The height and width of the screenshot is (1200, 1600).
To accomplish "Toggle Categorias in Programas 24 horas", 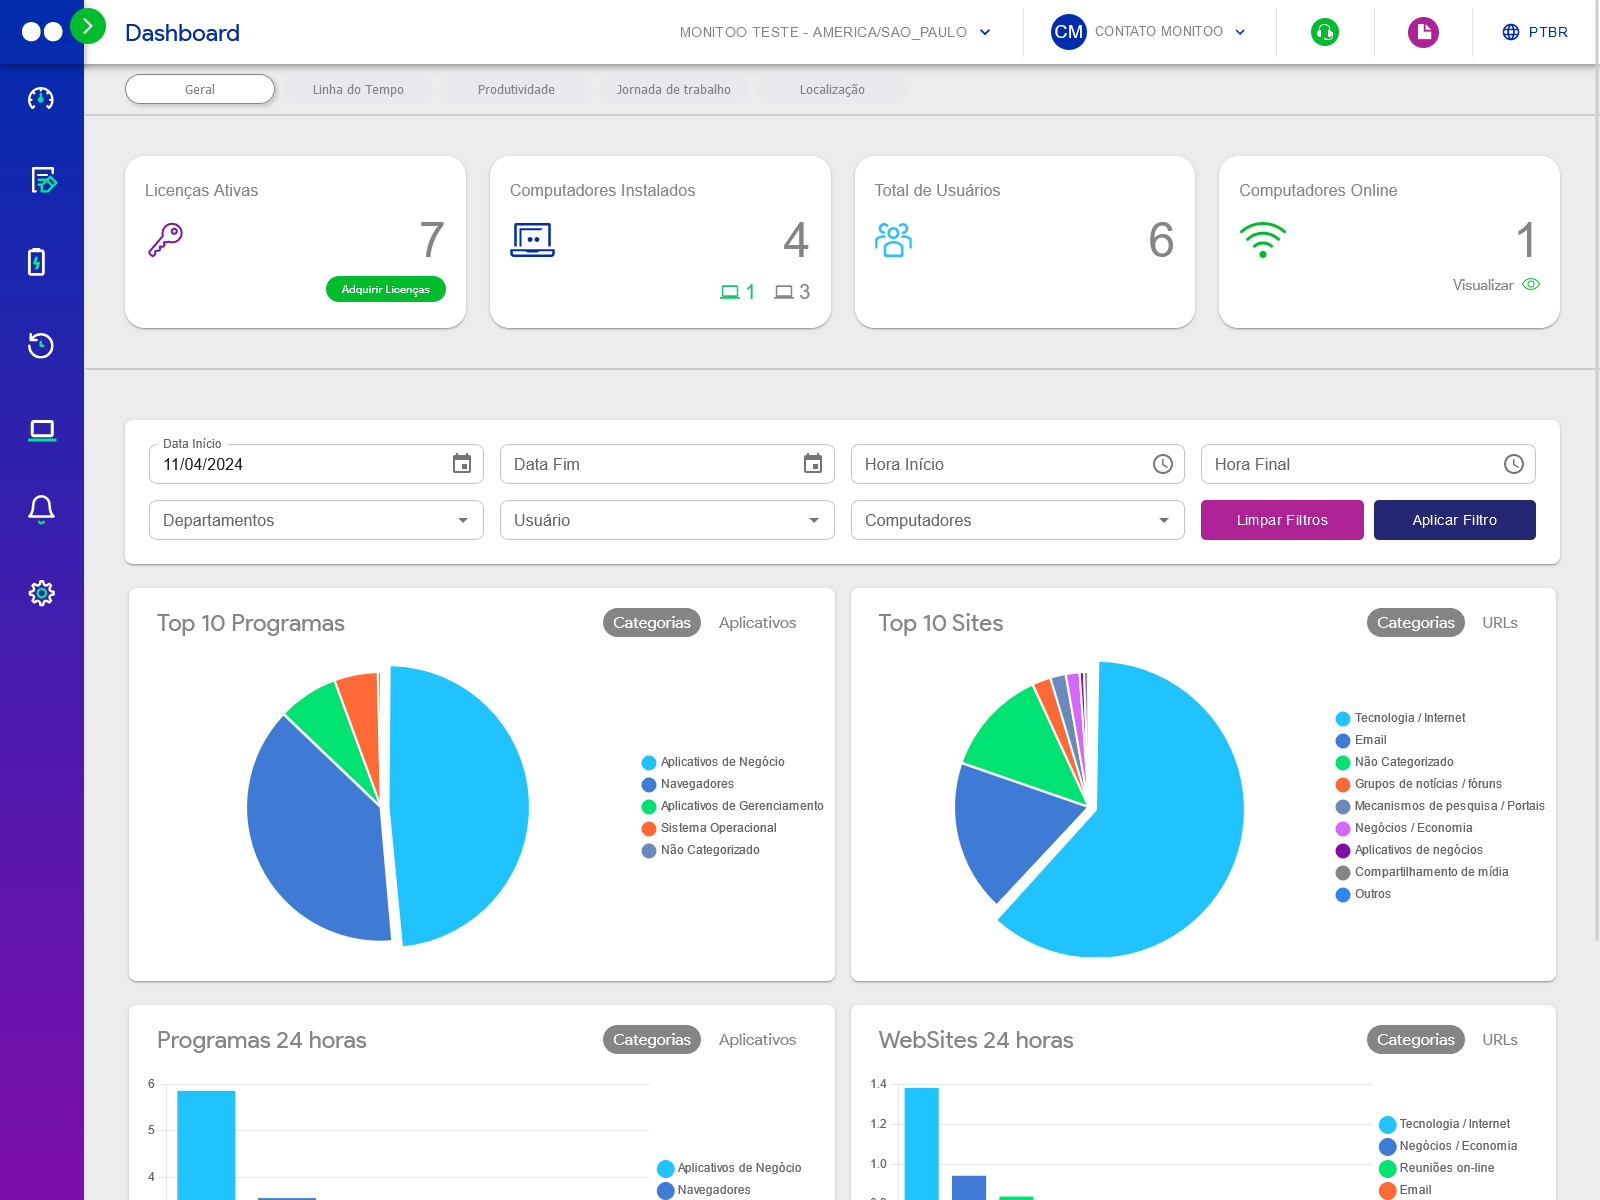I will pos(652,1039).
